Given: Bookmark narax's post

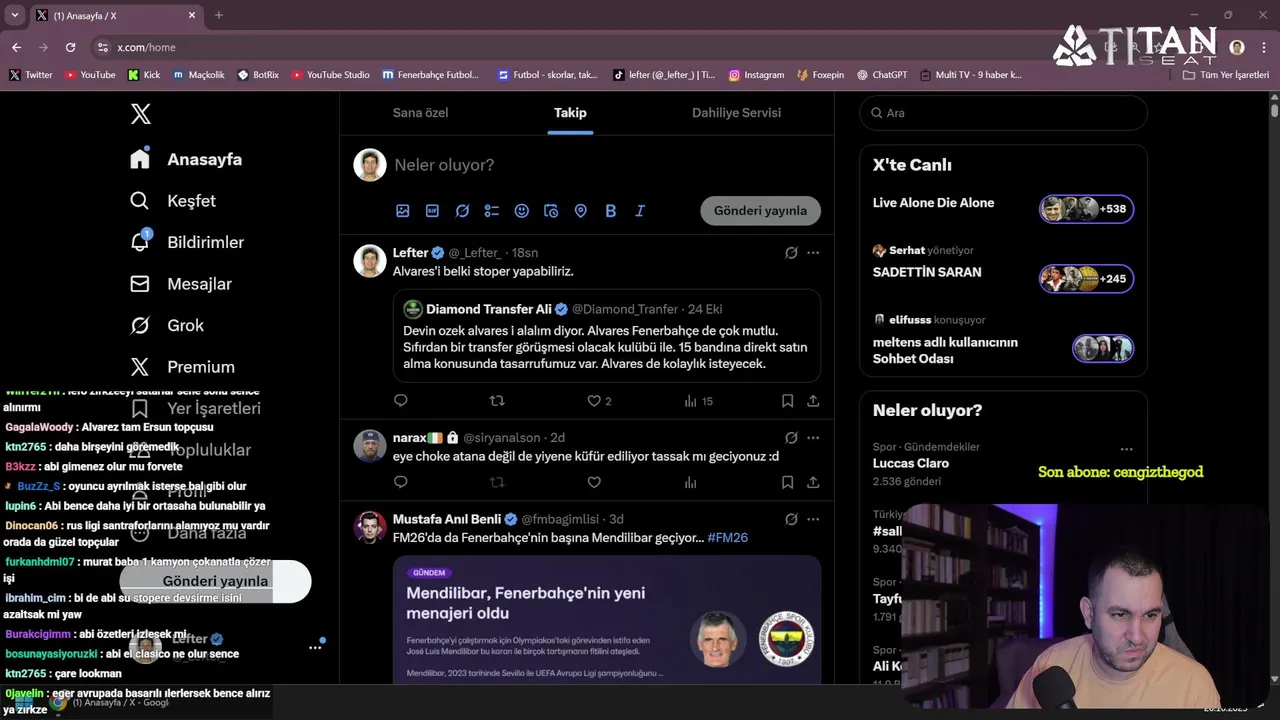Looking at the screenshot, I should pyautogui.click(x=787, y=482).
